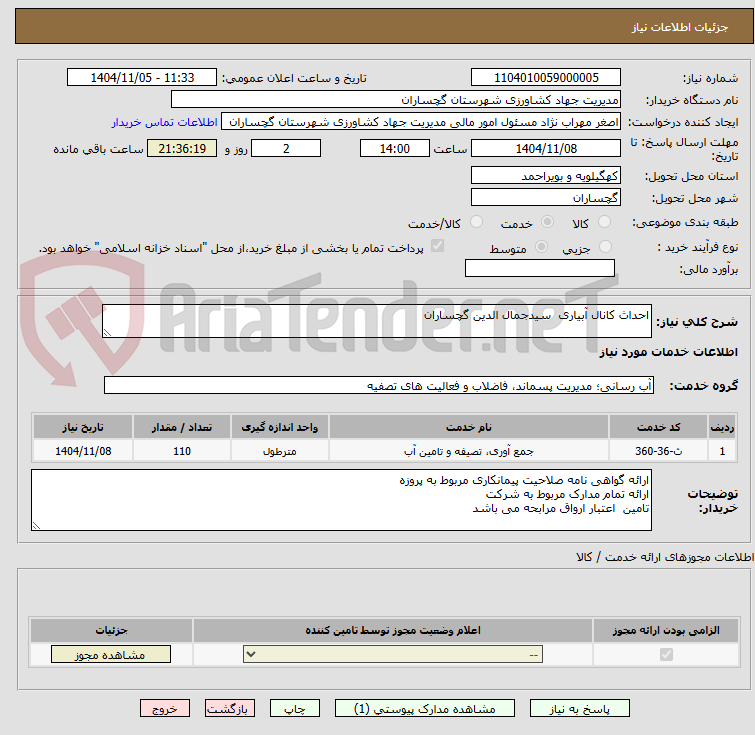Select the متوسط purchase type radio
Screen dimensions: 755x735
pos(542,247)
